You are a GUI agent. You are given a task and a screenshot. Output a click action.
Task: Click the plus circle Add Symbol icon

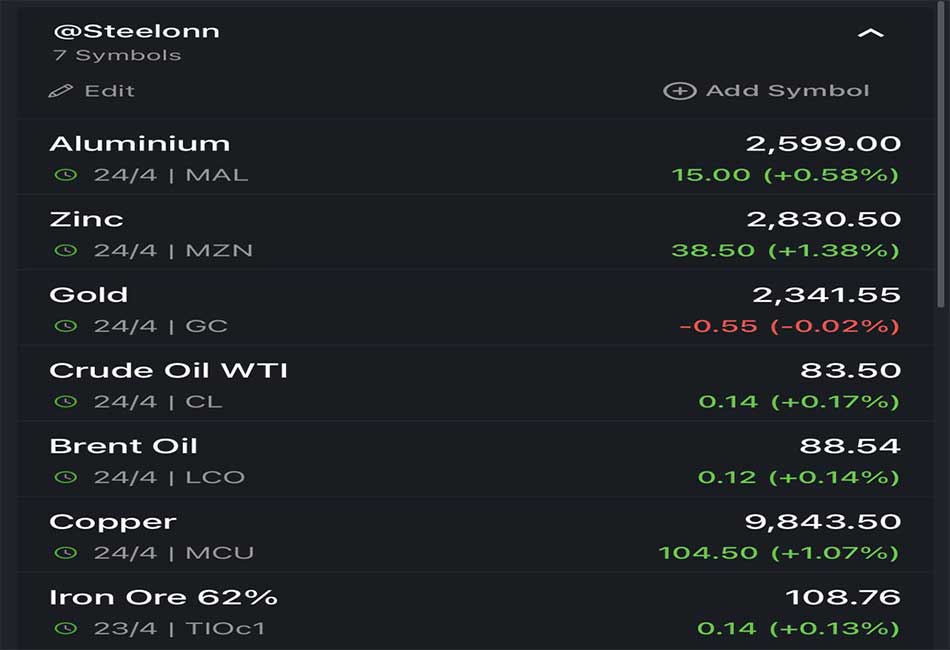(x=680, y=91)
